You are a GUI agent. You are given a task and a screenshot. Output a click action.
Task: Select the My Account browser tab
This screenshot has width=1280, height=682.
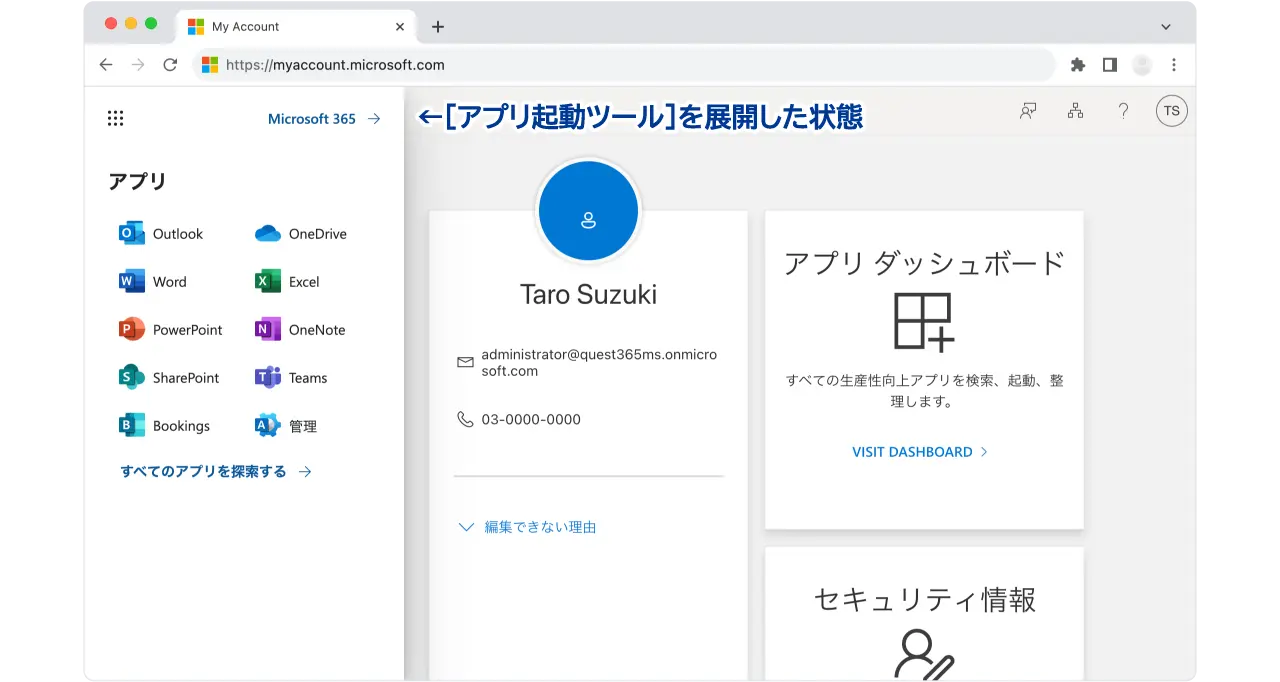pyautogui.click(x=297, y=27)
